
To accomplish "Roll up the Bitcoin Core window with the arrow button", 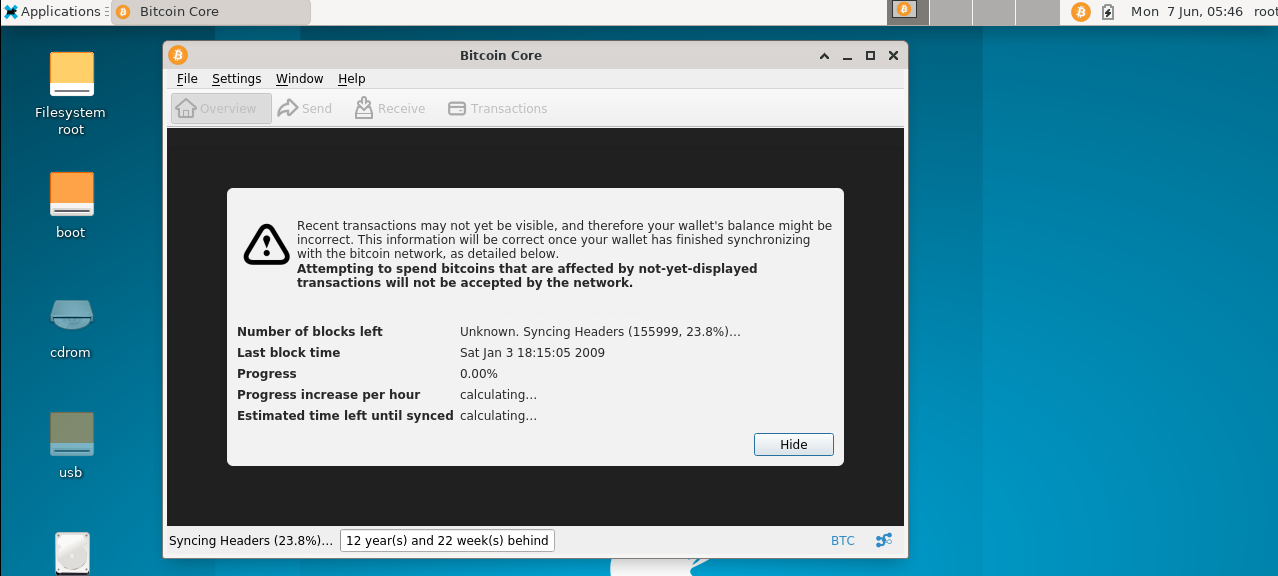I will tap(824, 56).
